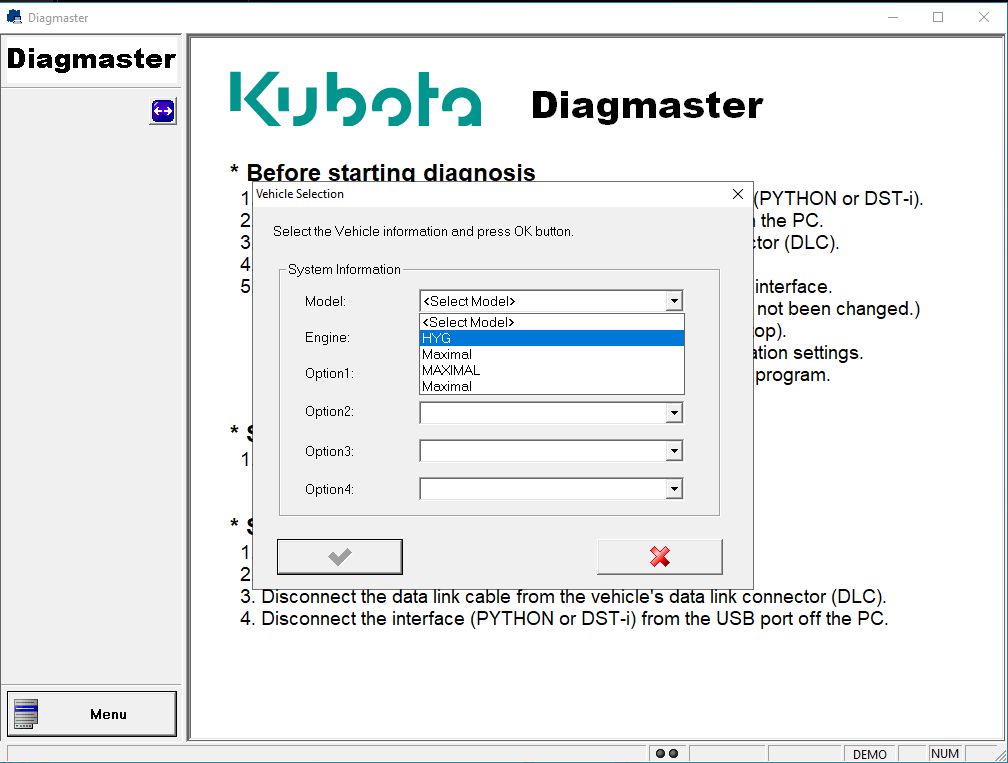Viewport: 1008px width, 763px height.
Task: Click the DEMO indicator in the status bar
Action: (x=870, y=753)
